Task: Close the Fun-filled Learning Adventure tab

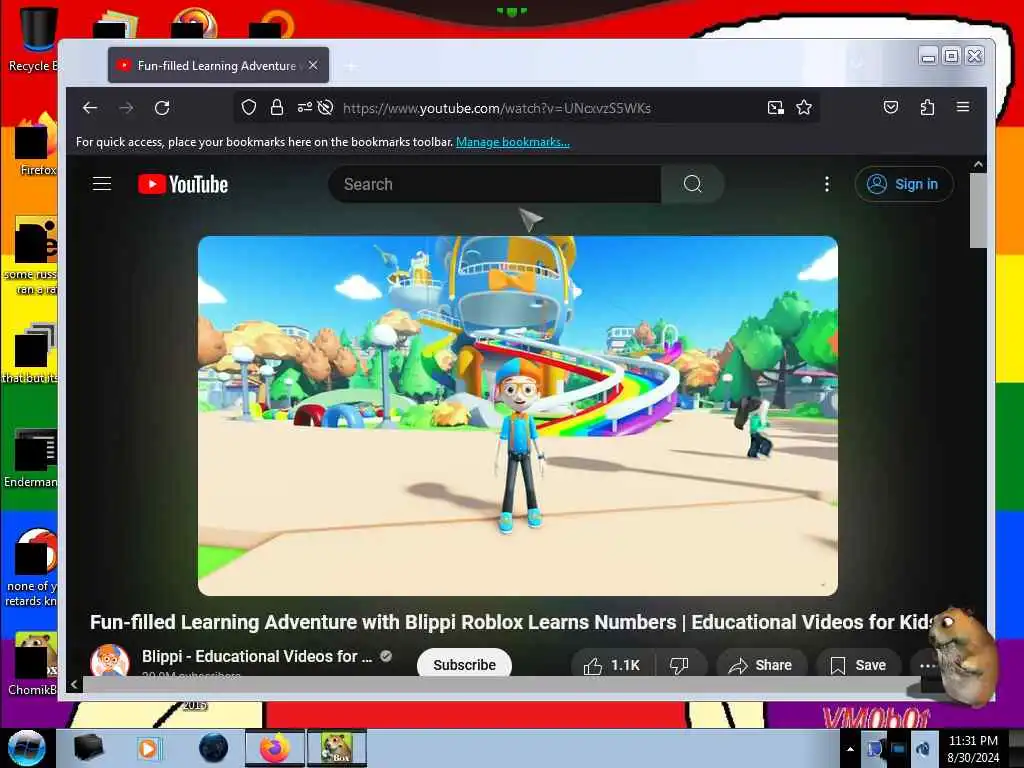Action: (313, 65)
